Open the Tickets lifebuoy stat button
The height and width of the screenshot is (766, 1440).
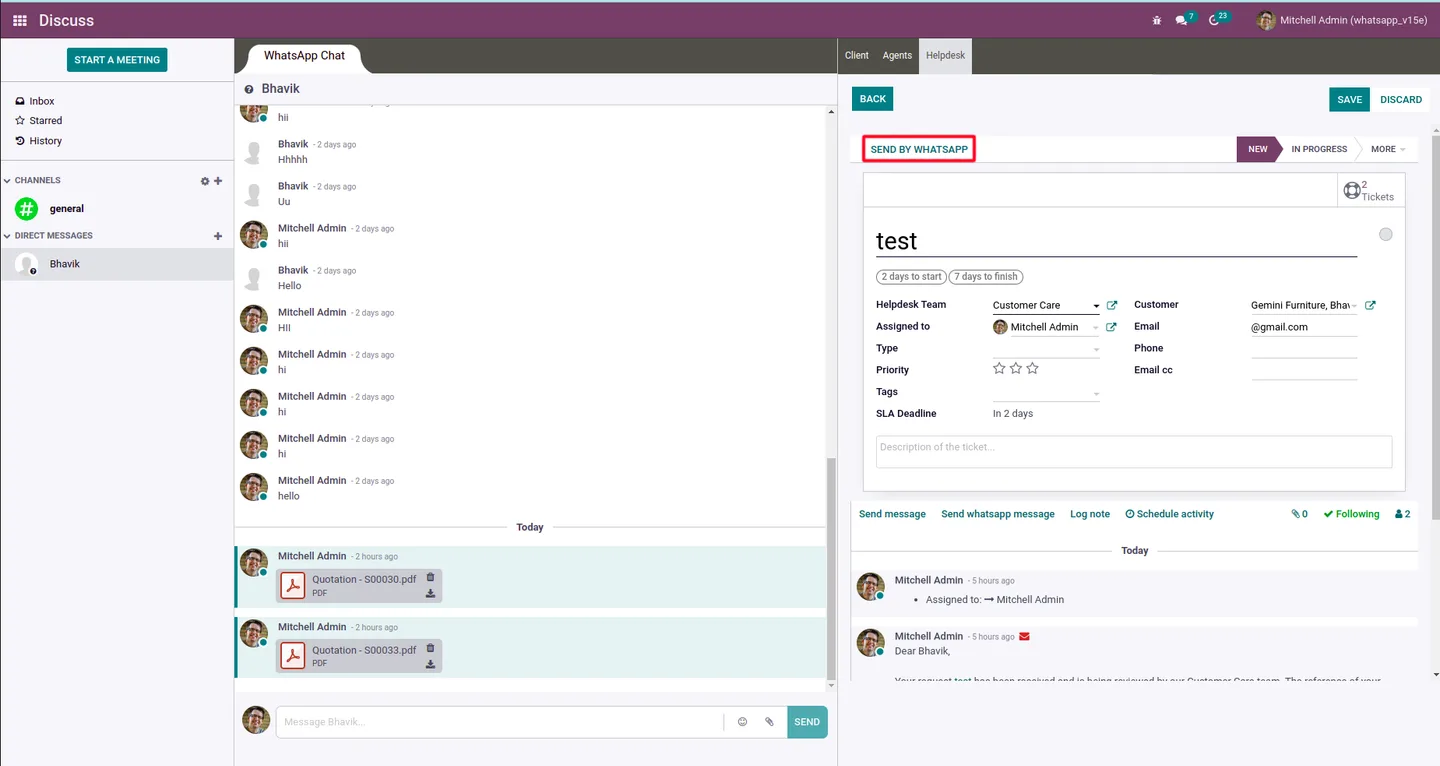point(1371,190)
